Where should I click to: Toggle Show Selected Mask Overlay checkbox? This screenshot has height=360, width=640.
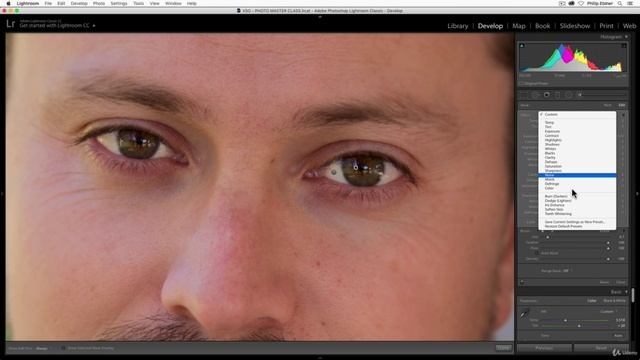point(63,348)
